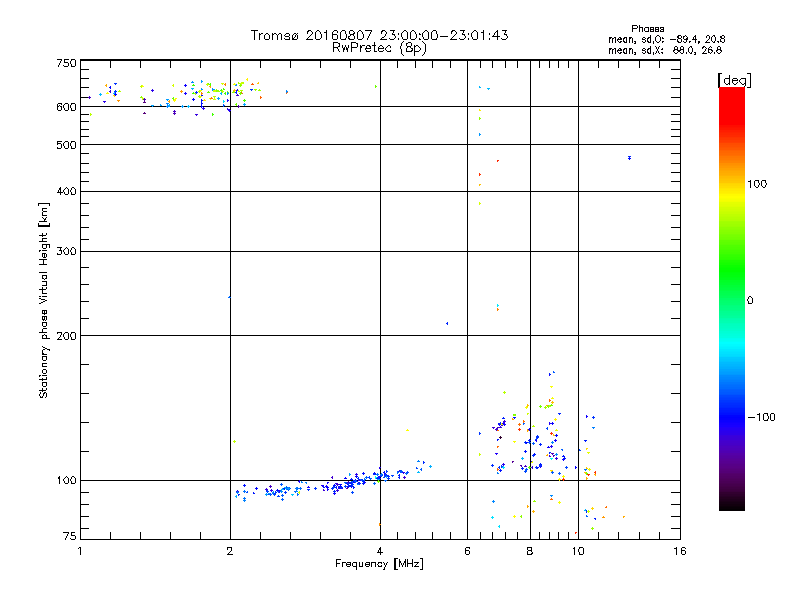This screenshot has height=600, width=800.
Task: Click the x-axis tick label '1'
Action: point(80,551)
